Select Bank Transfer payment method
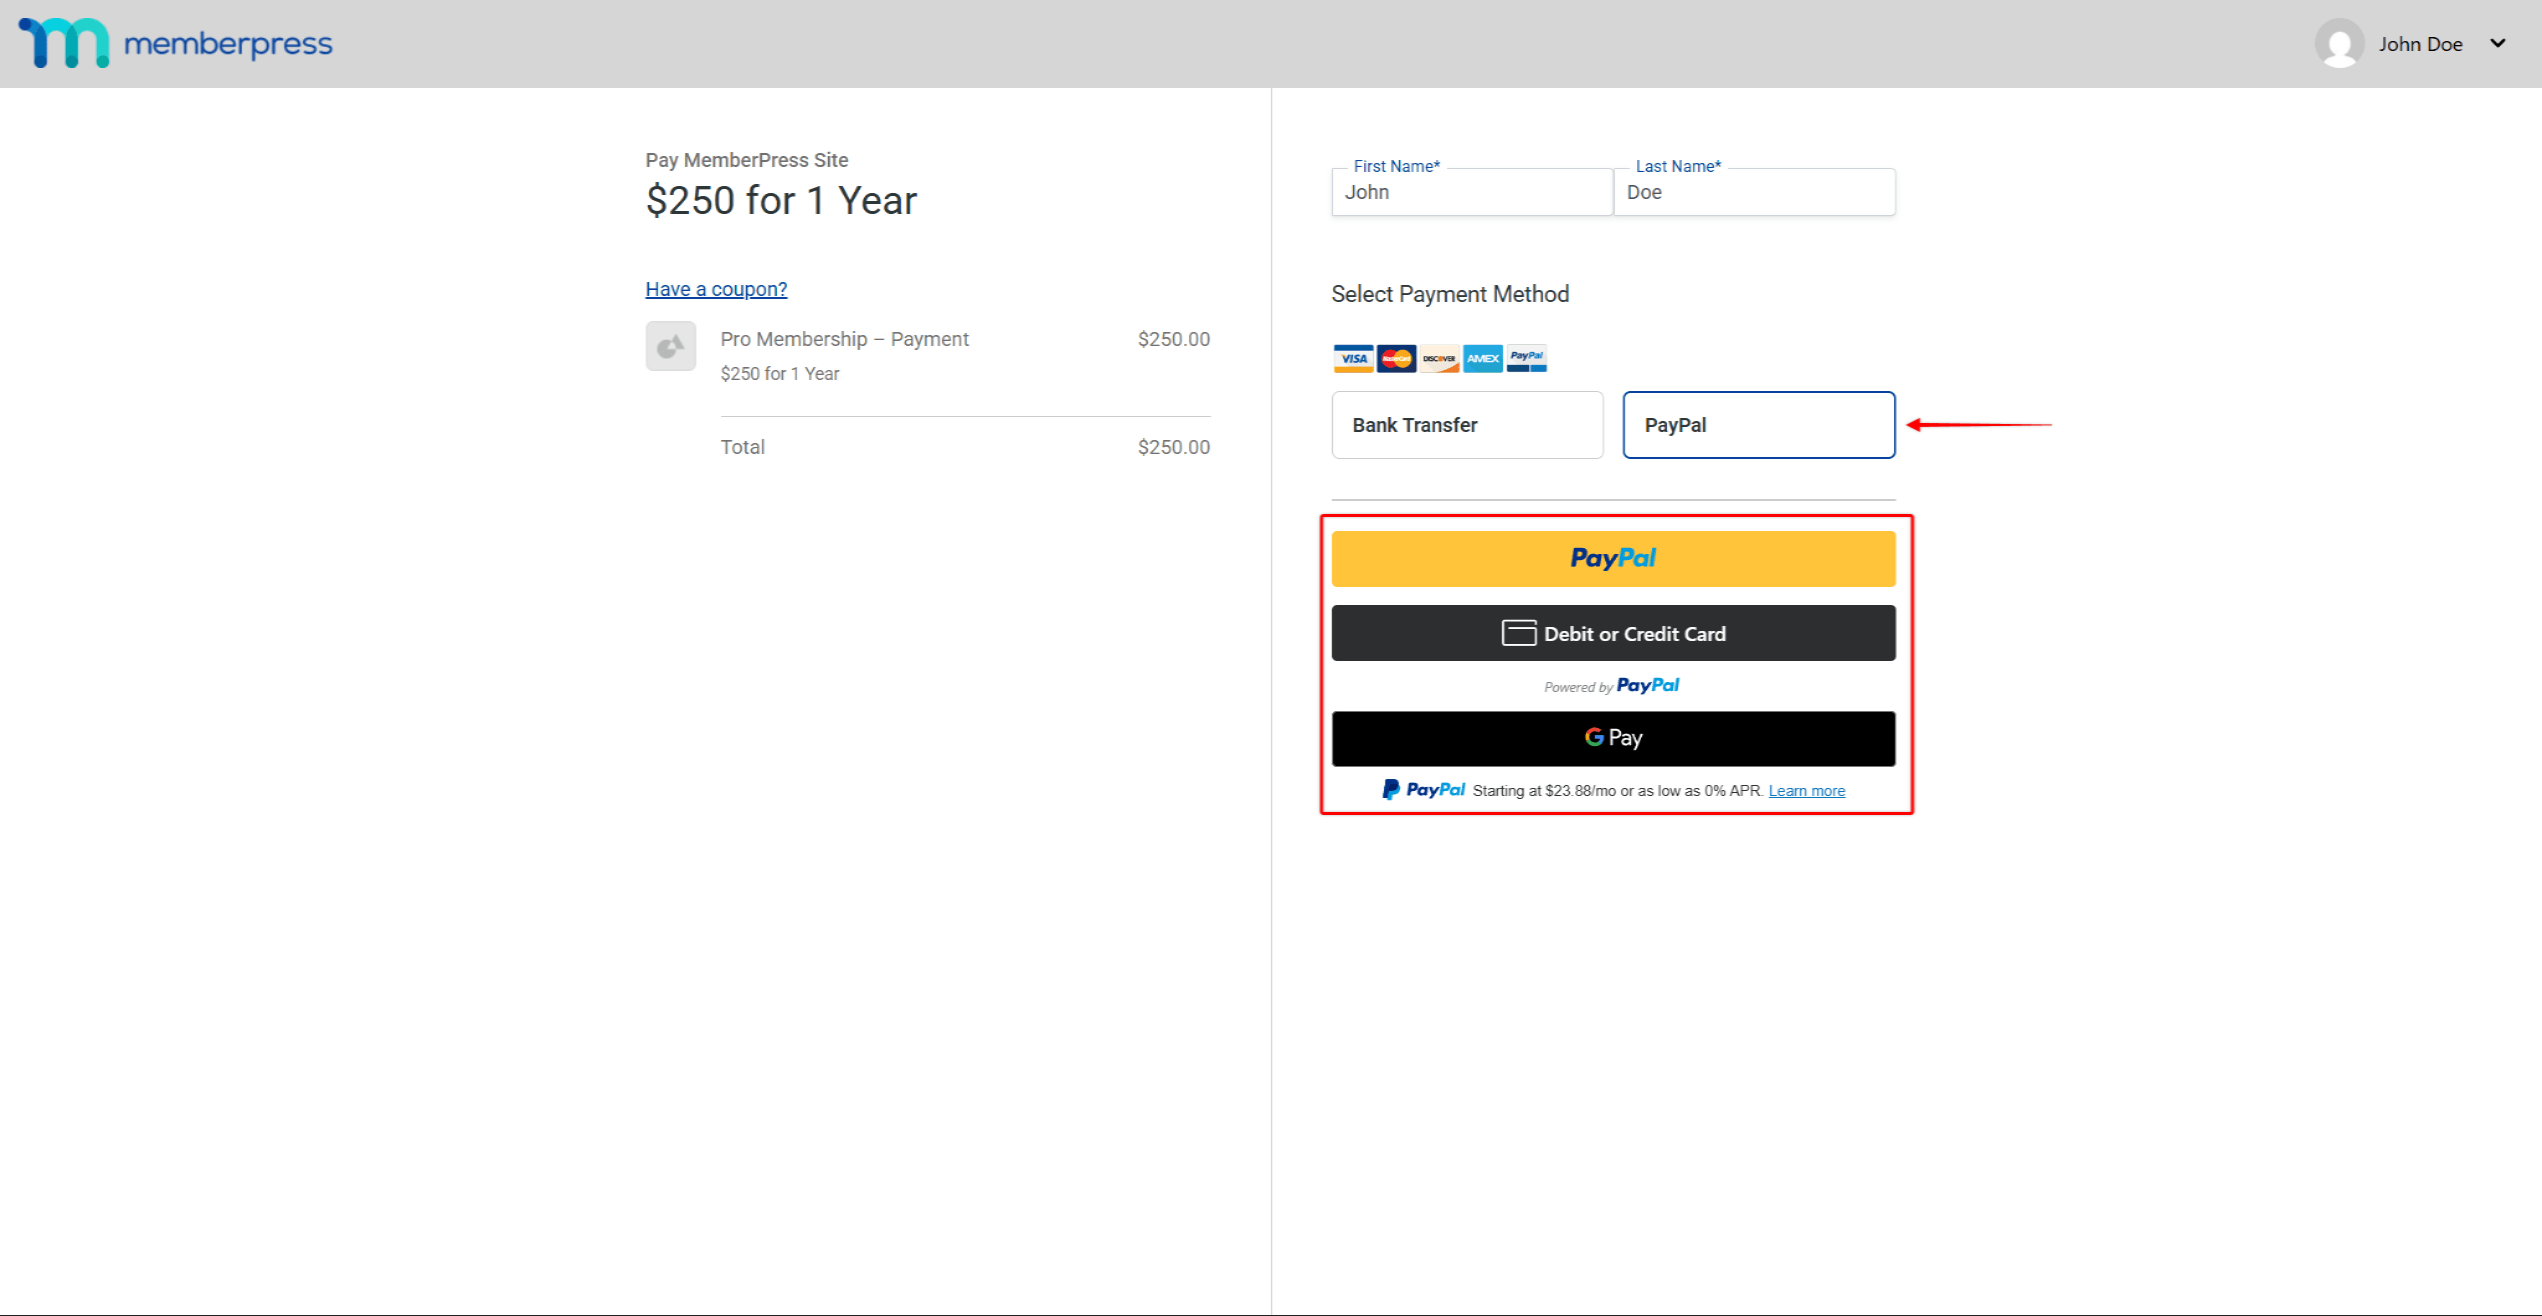 coord(1467,424)
